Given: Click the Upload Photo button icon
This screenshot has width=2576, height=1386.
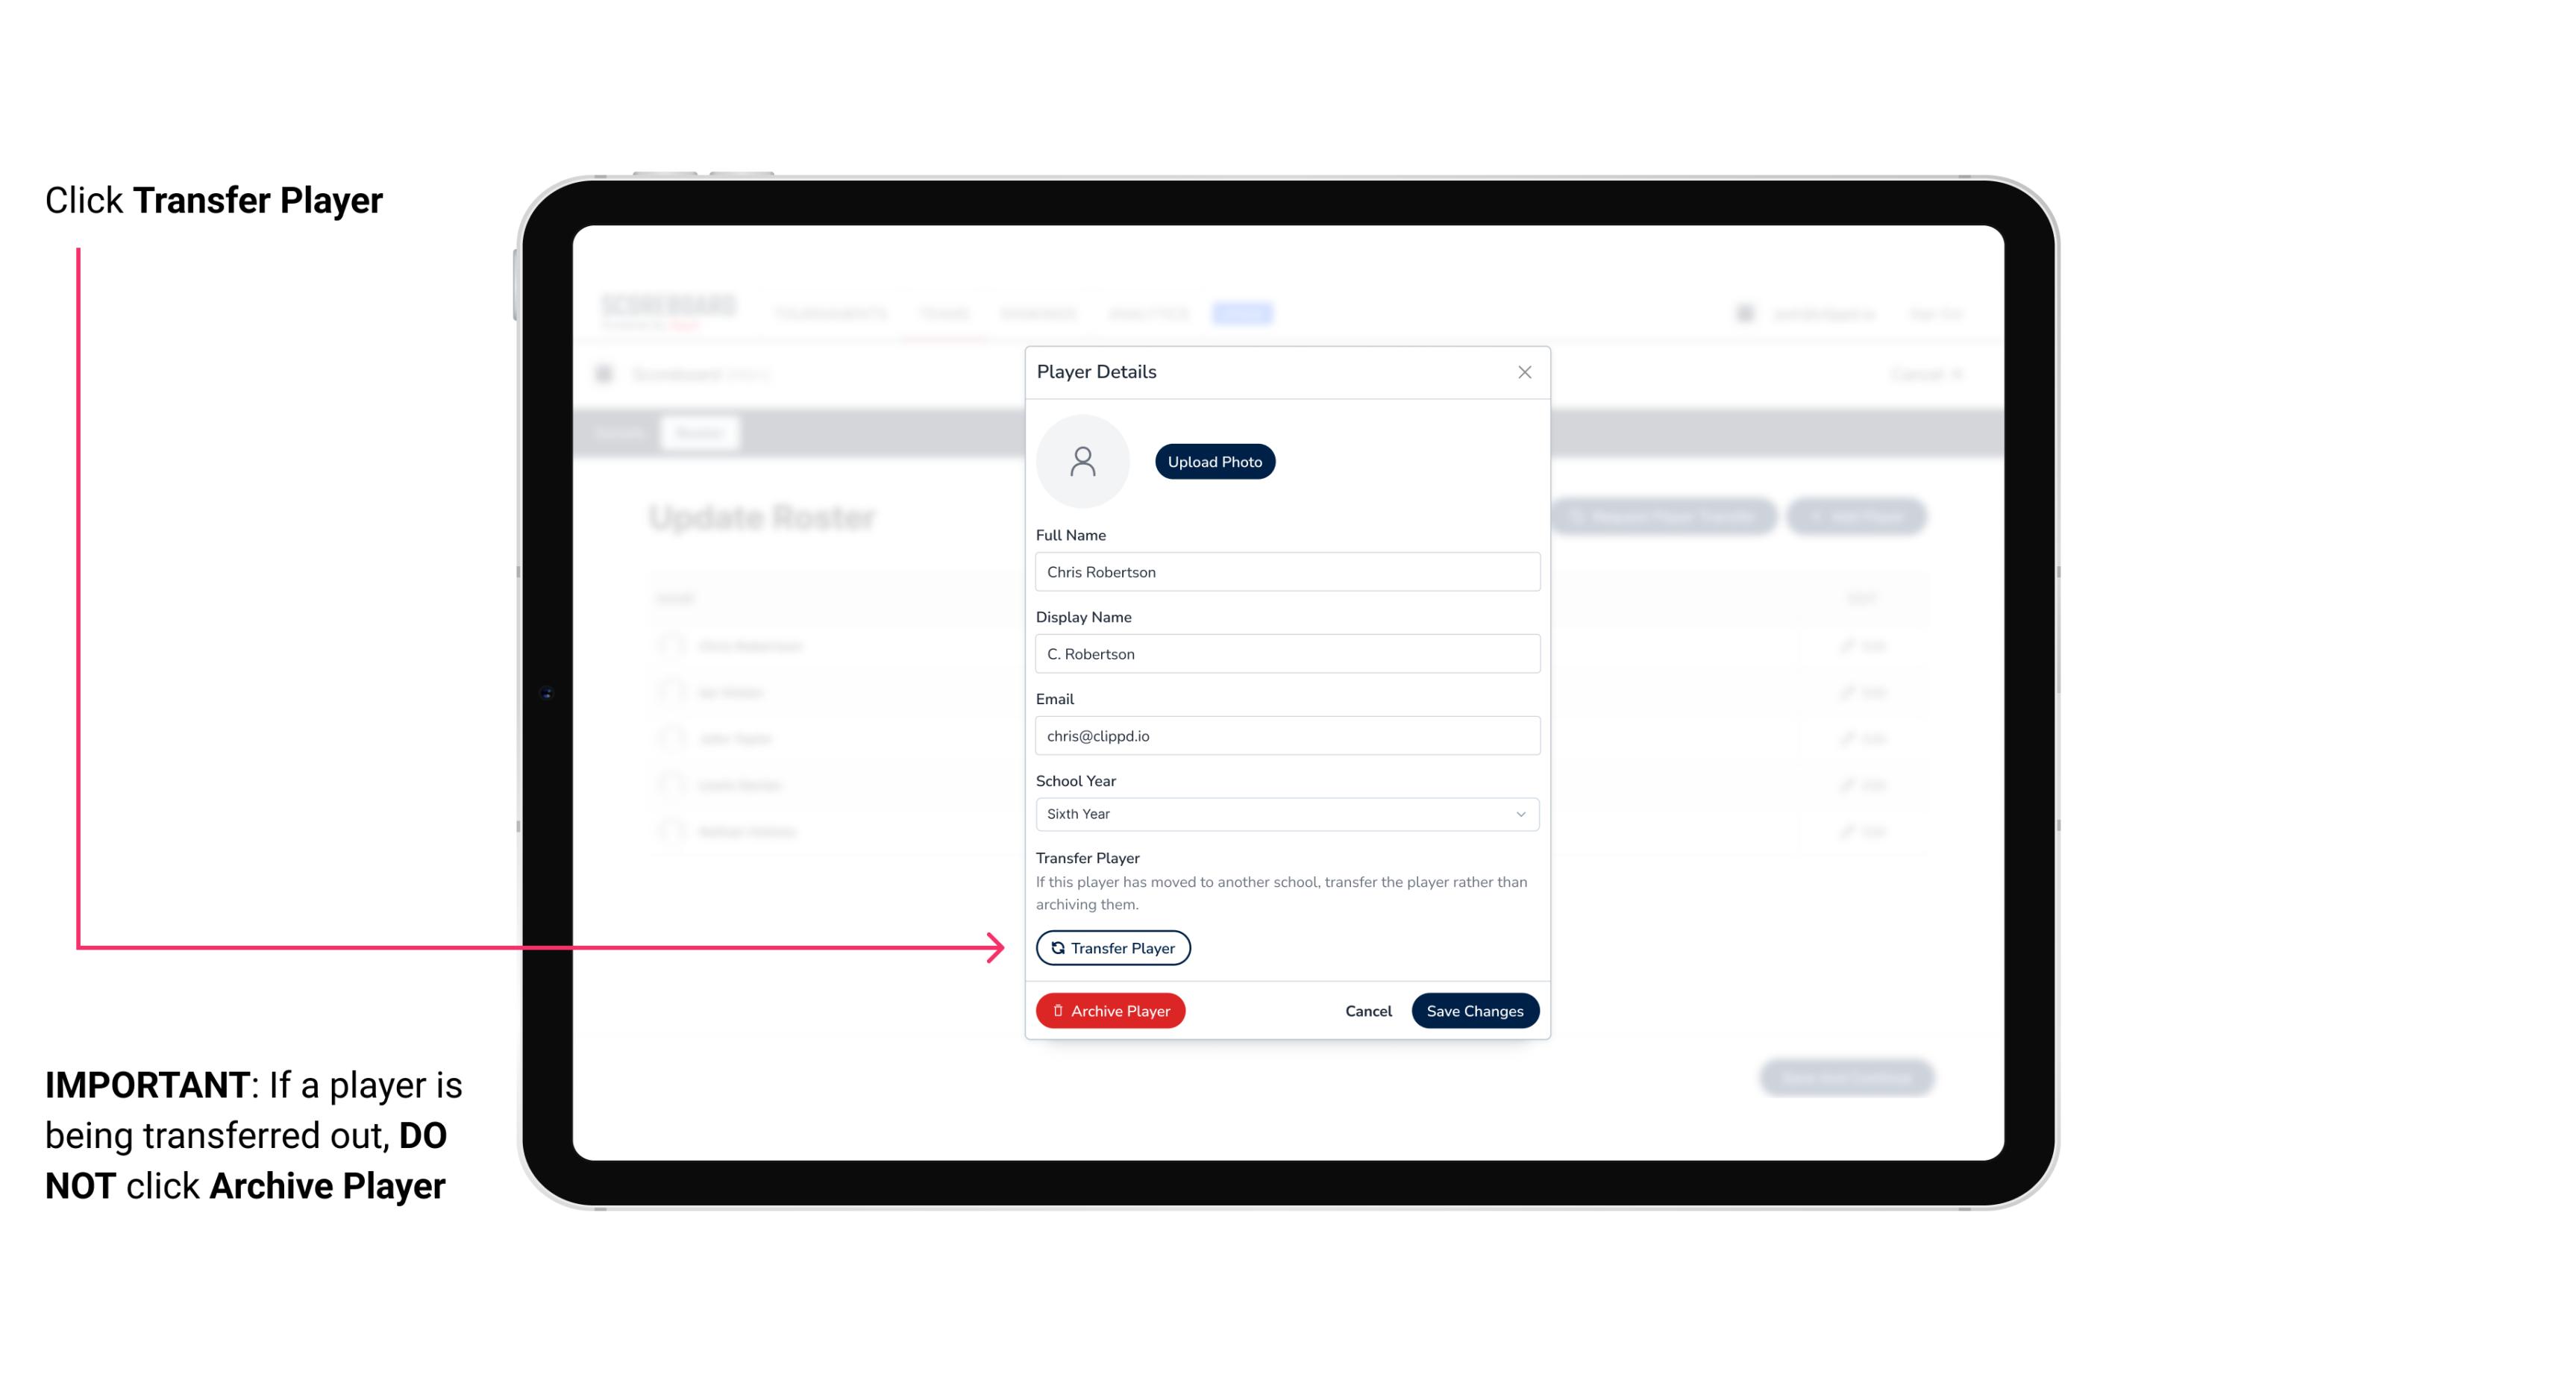Looking at the screenshot, I should (x=1215, y=462).
